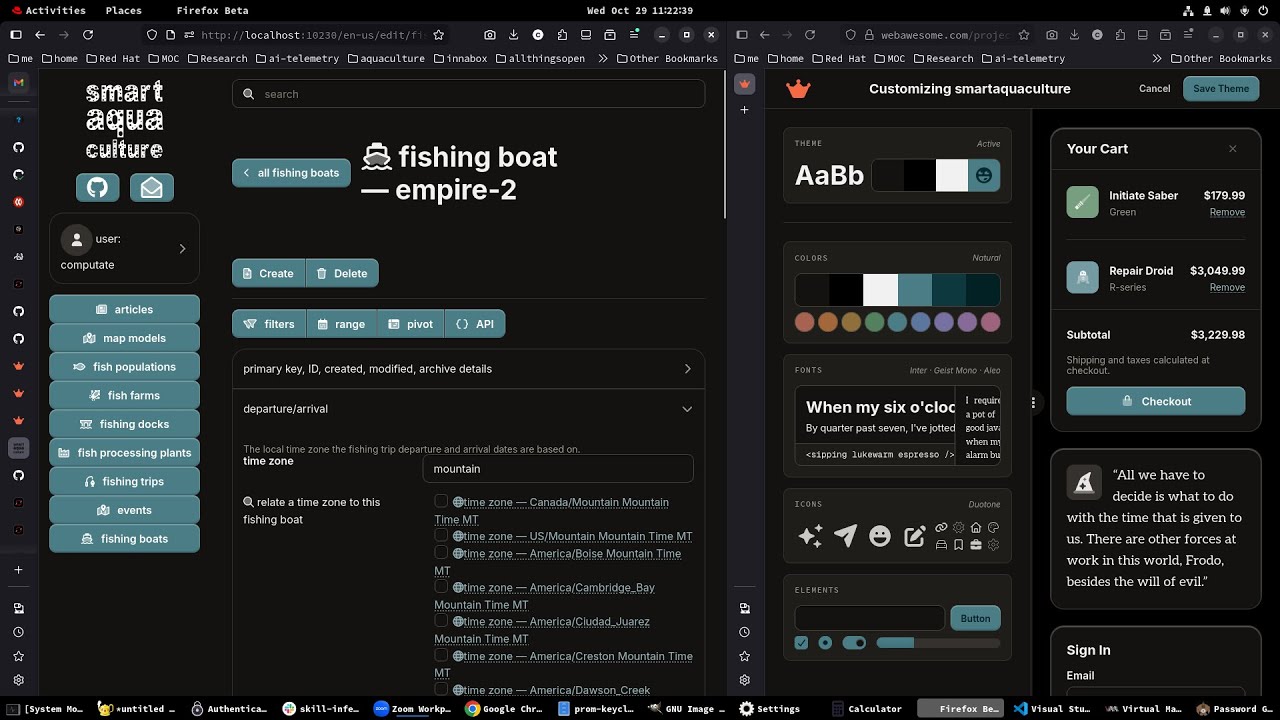The image size is (1280, 720).
Task: Click the pinned crown tab in right window sidebar
Action: pyautogui.click(x=744, y=83)
